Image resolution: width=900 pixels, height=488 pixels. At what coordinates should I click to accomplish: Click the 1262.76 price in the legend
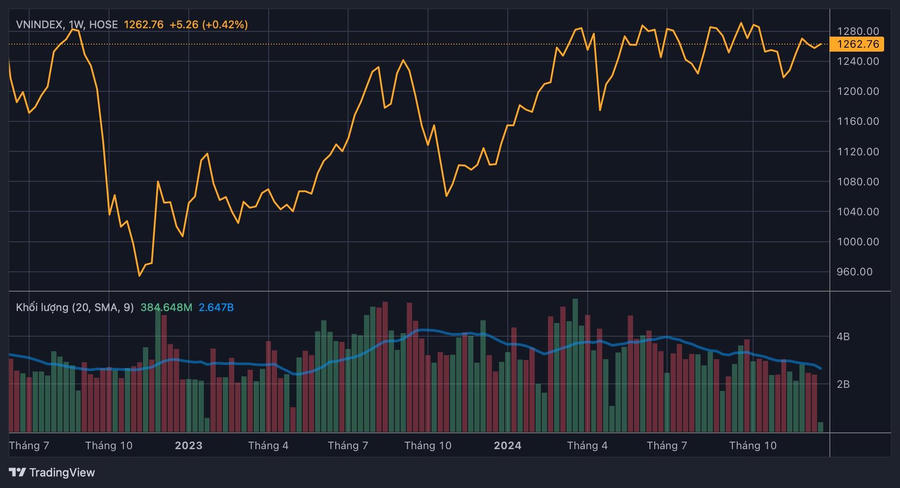(144, 24)
